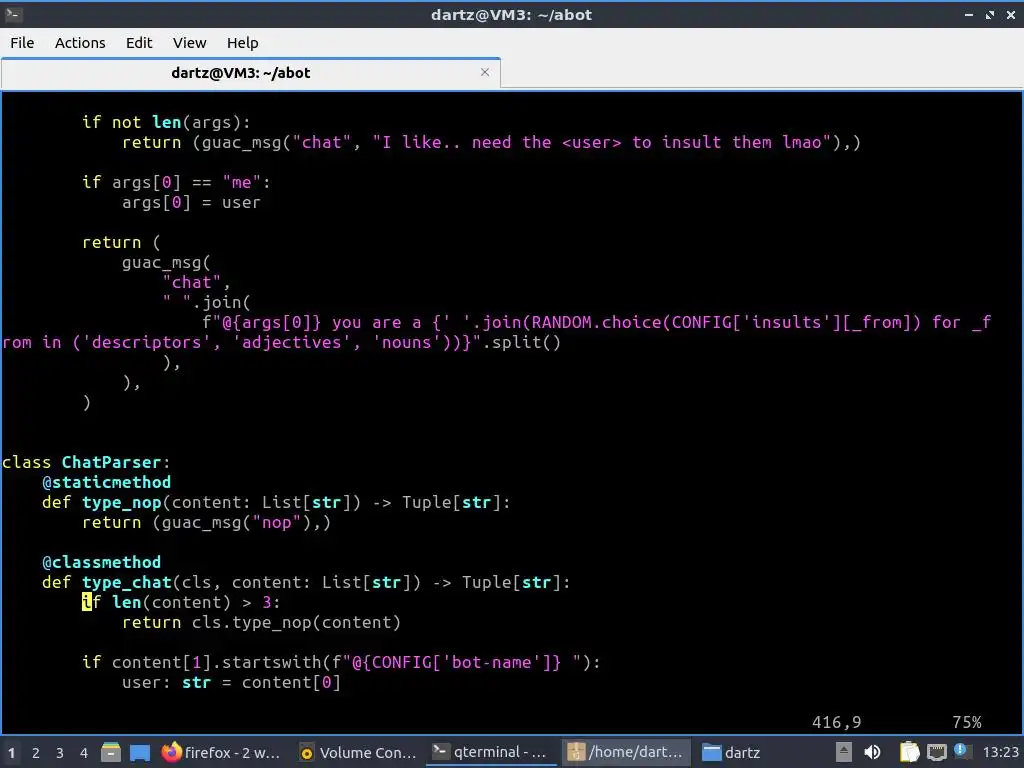Switch to the Firefox taskbar window

point(221,752)
